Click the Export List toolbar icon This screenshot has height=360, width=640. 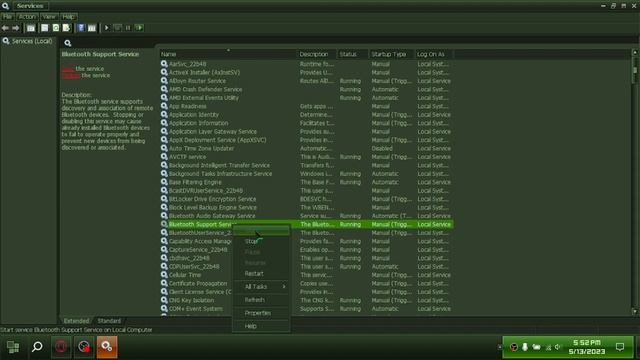point(67,28)
